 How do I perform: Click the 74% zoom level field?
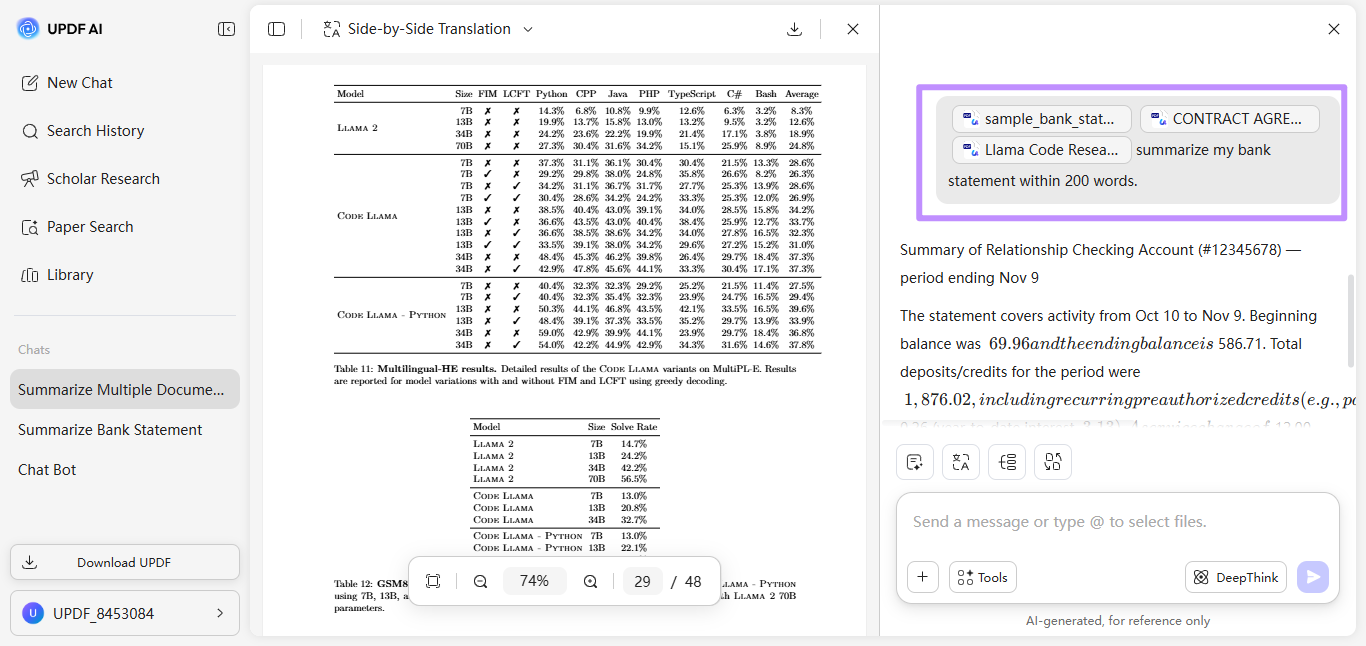click(535, 581)
